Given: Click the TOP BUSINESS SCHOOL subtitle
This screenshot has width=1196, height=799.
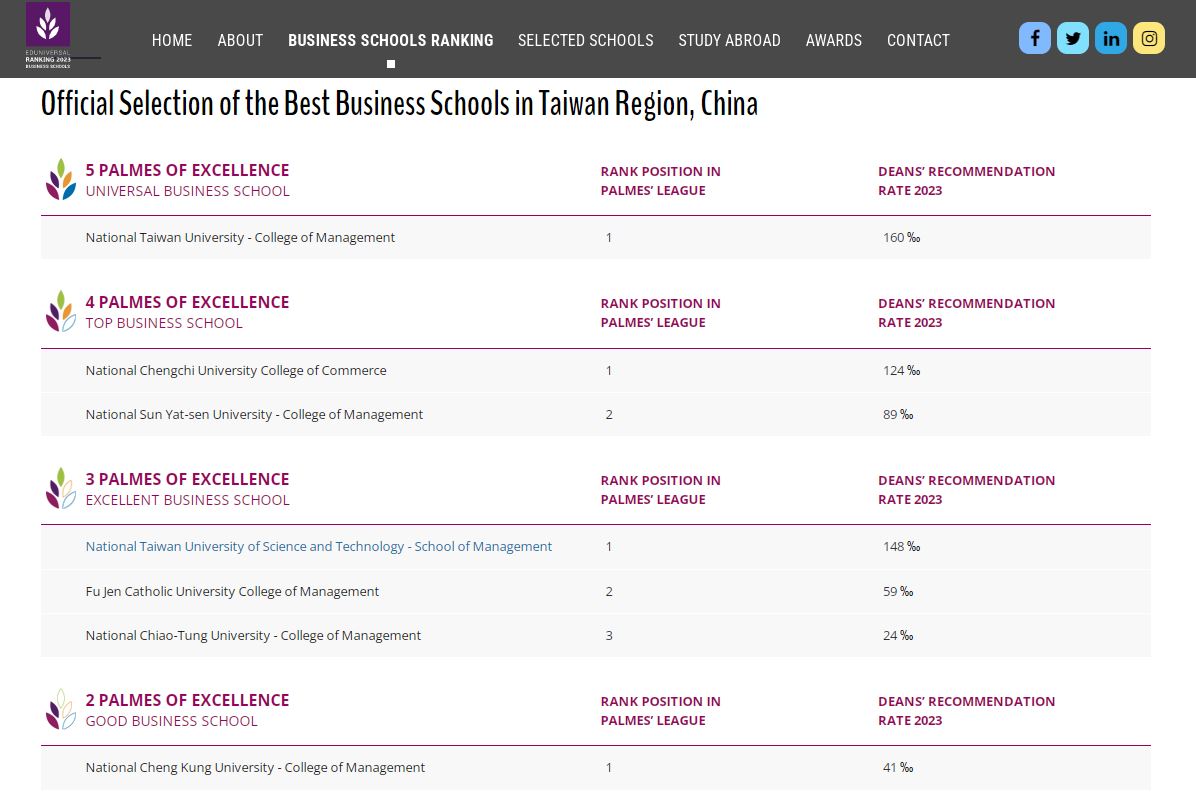Looking at the screenshot, I should [x=164, y=323].
